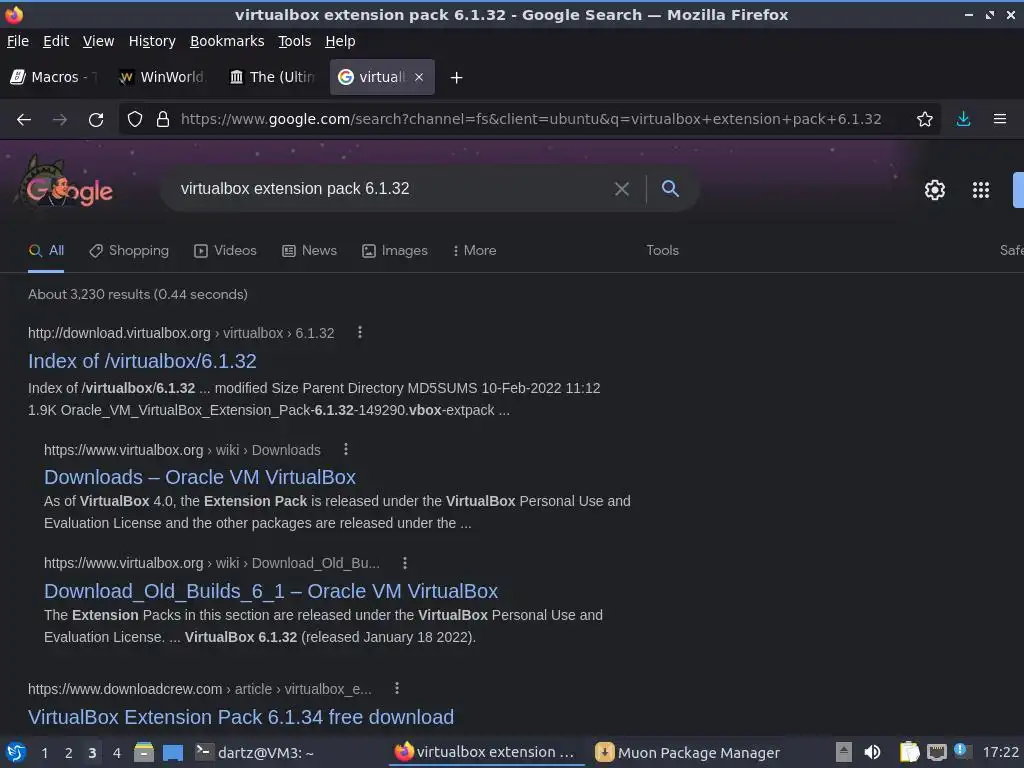The height and width of the screenshot is (768, 1024).
Task: Open the removable media tray icon
Action: [844, 752]
